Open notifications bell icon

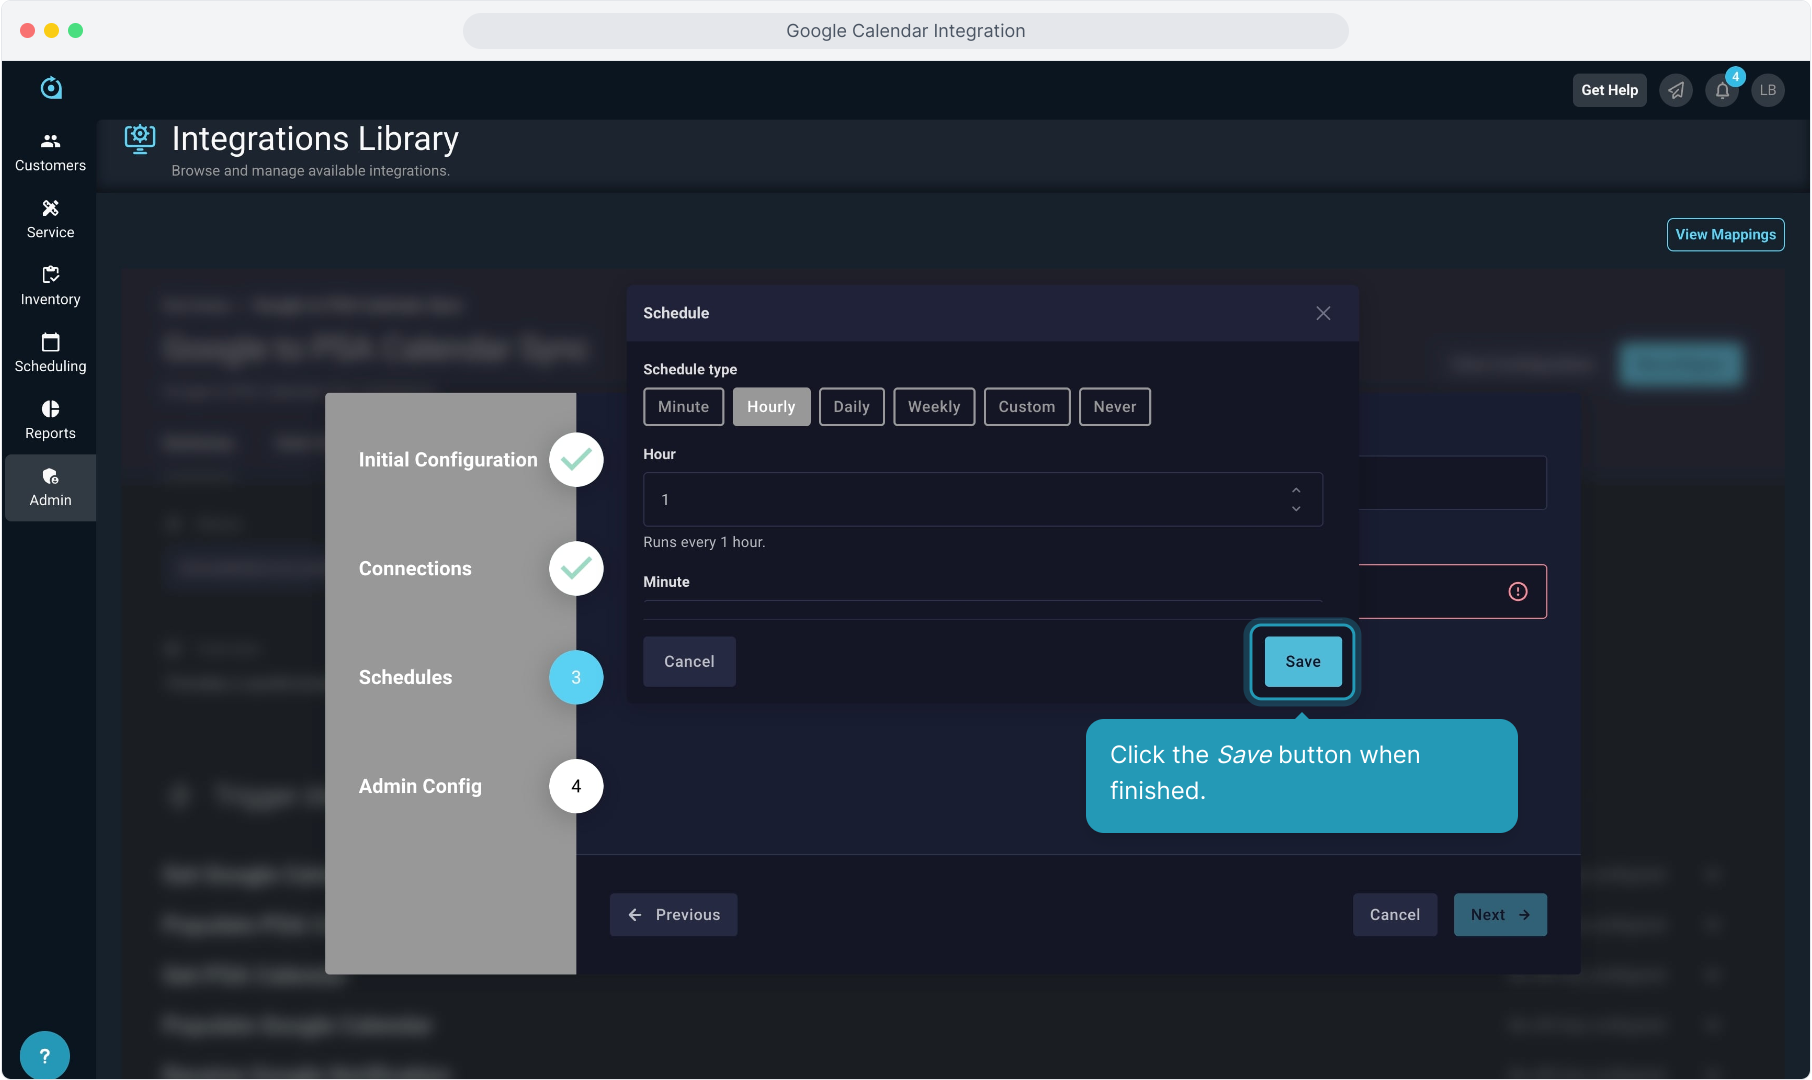1722,91
